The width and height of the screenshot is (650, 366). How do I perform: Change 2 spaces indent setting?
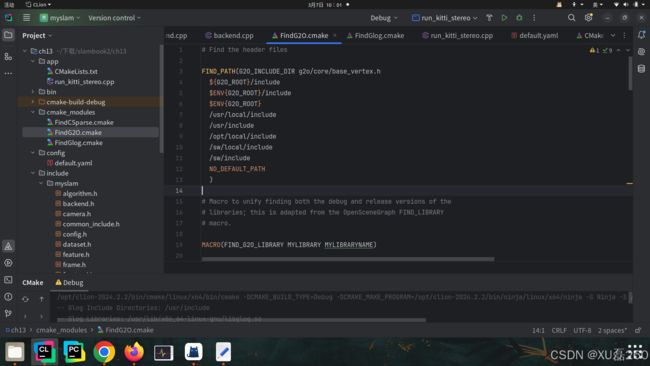(x=612, y=331)
